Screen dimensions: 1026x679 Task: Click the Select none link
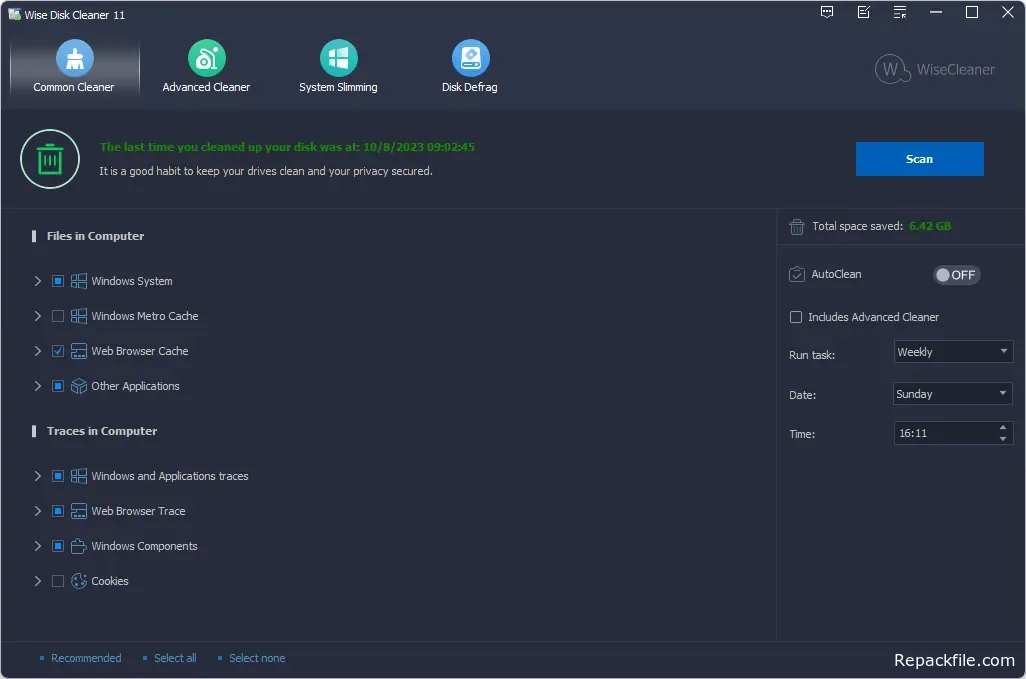click(256, 658)
